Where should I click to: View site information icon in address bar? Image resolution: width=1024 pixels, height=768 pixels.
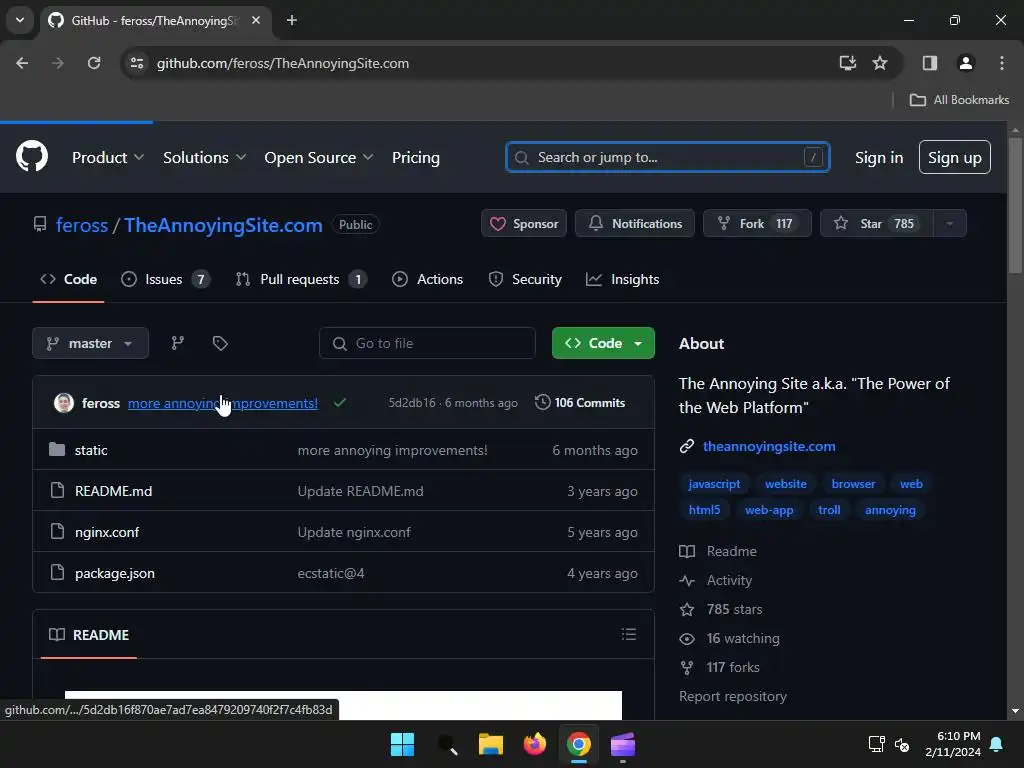(137, 63)
